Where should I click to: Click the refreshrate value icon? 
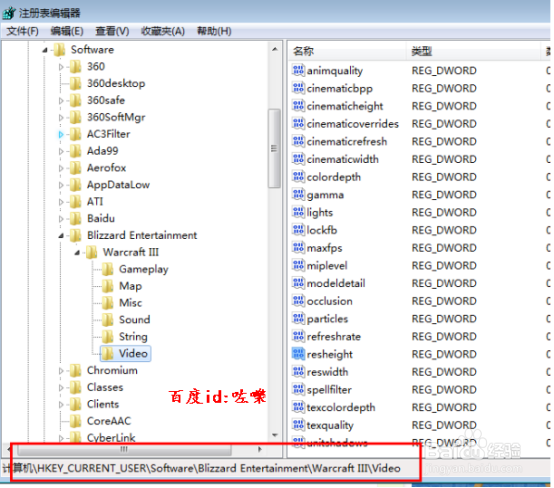(x=298, y=336)
